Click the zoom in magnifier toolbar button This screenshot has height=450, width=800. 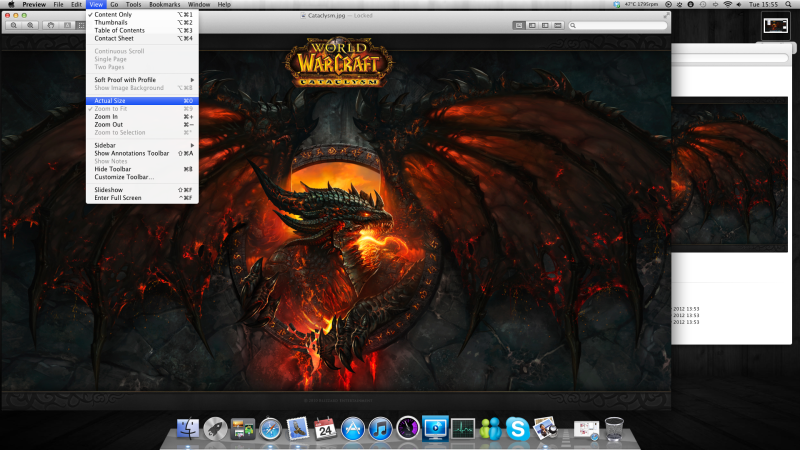coord(31,25)
